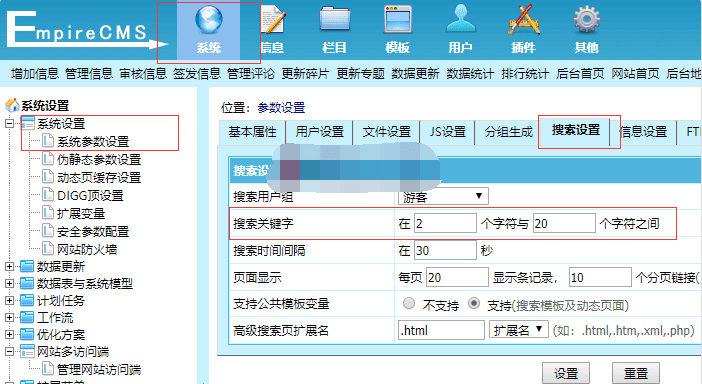
Task: Click the page icon beside 系统参数设置
Action: point(48,141)
